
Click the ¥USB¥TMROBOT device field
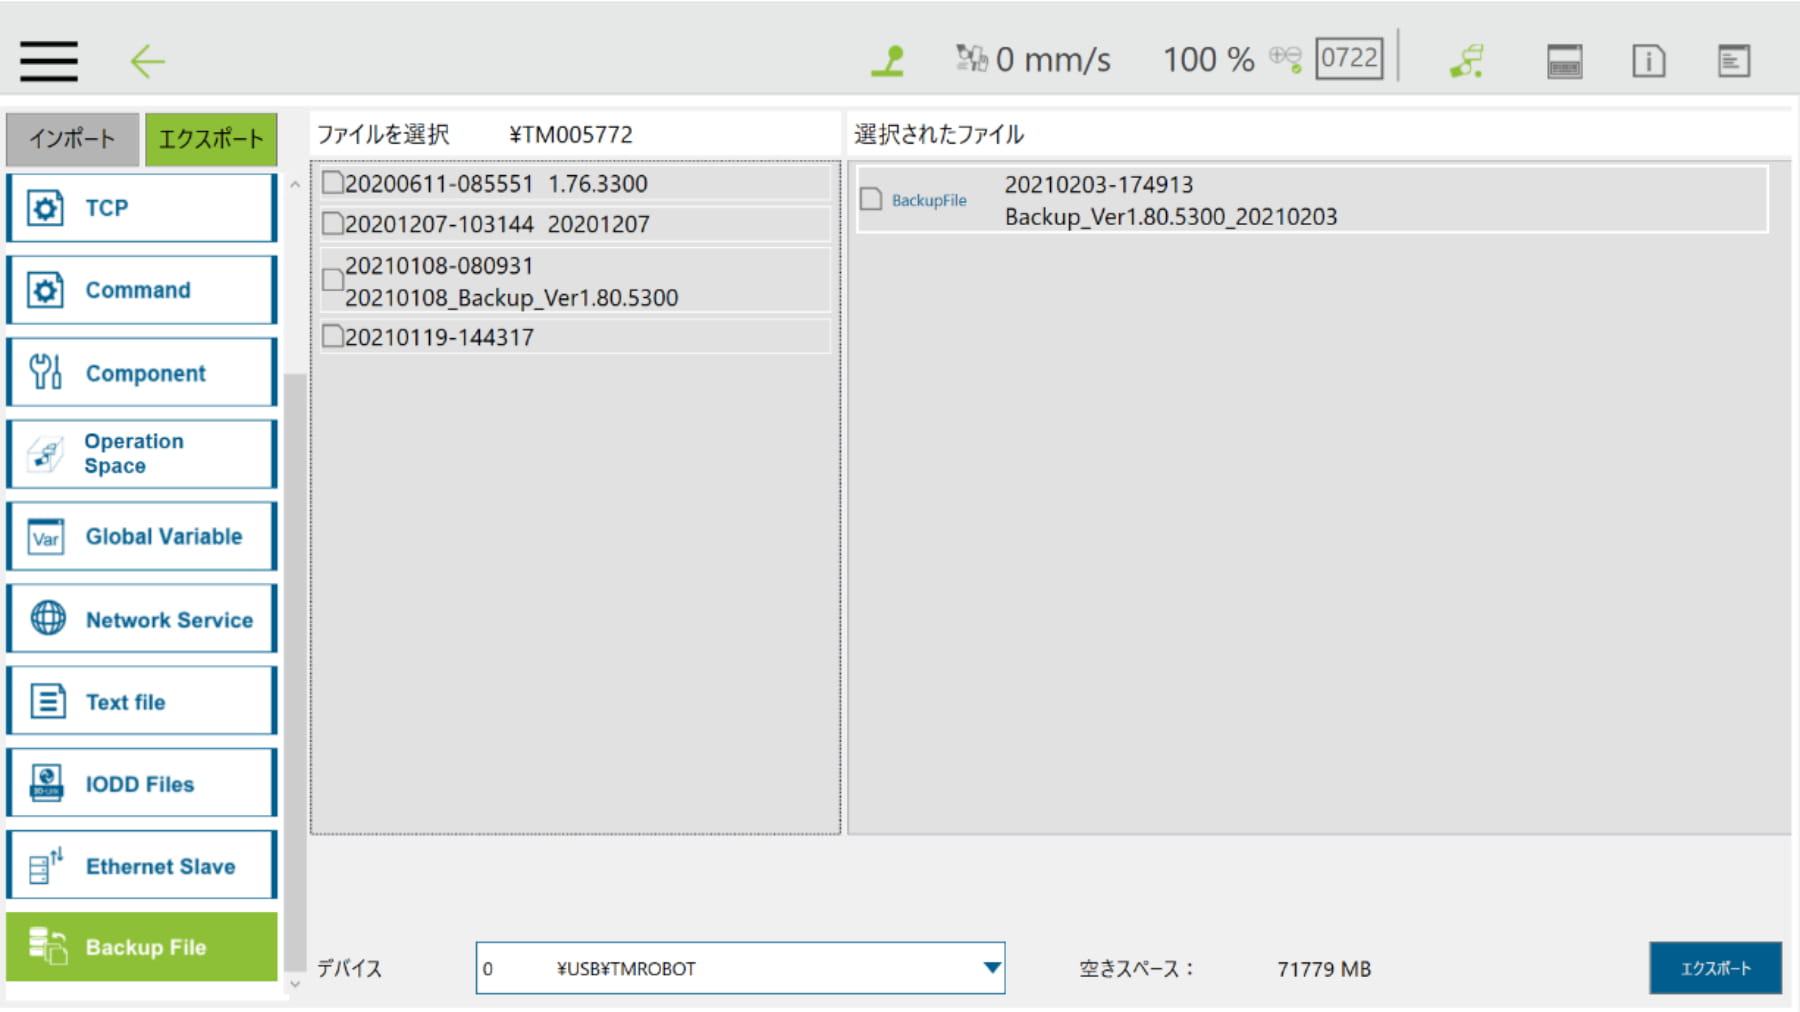click(x=740, y=968)
